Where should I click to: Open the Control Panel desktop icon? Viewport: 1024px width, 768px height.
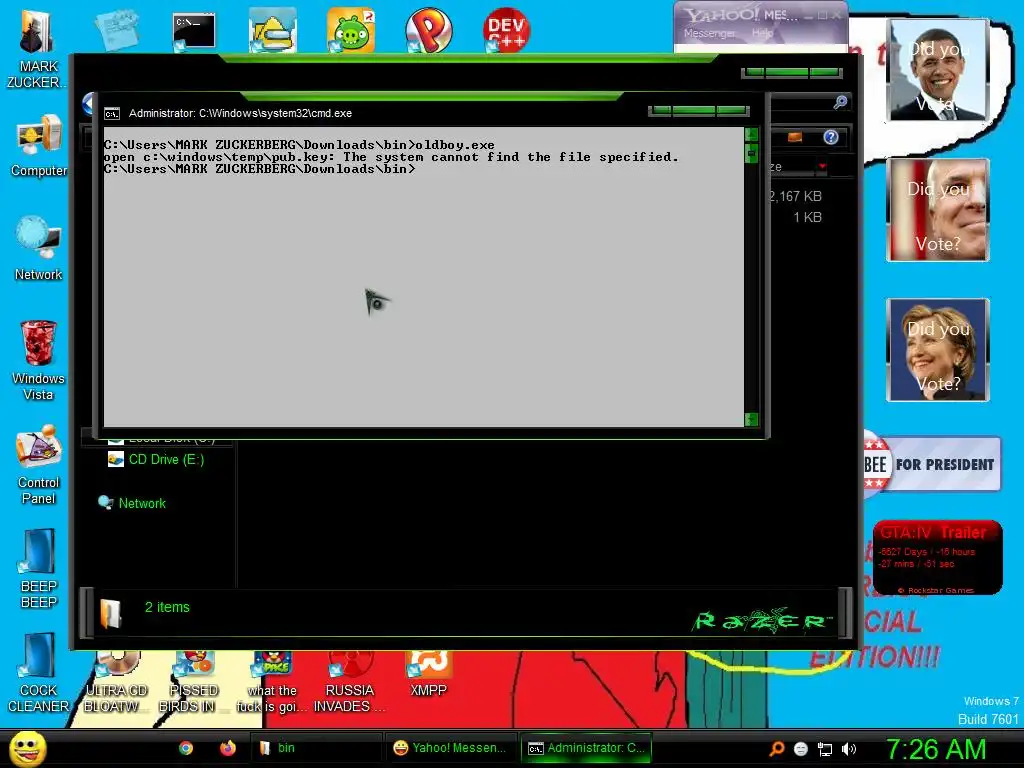click(x=39, y=465)
